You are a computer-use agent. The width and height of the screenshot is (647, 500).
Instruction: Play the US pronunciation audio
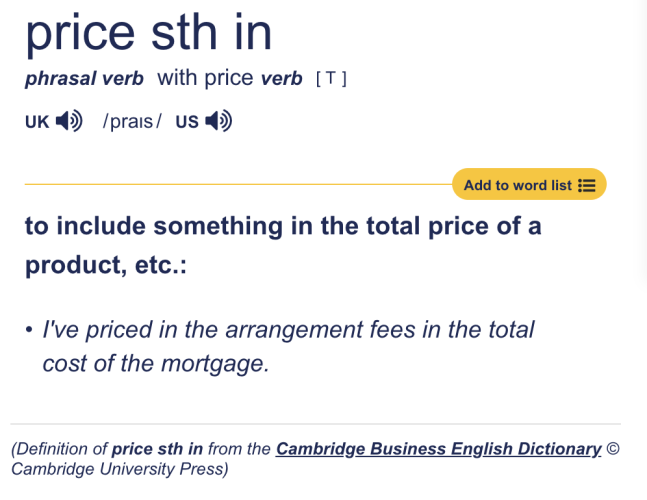tap(219, 121)
